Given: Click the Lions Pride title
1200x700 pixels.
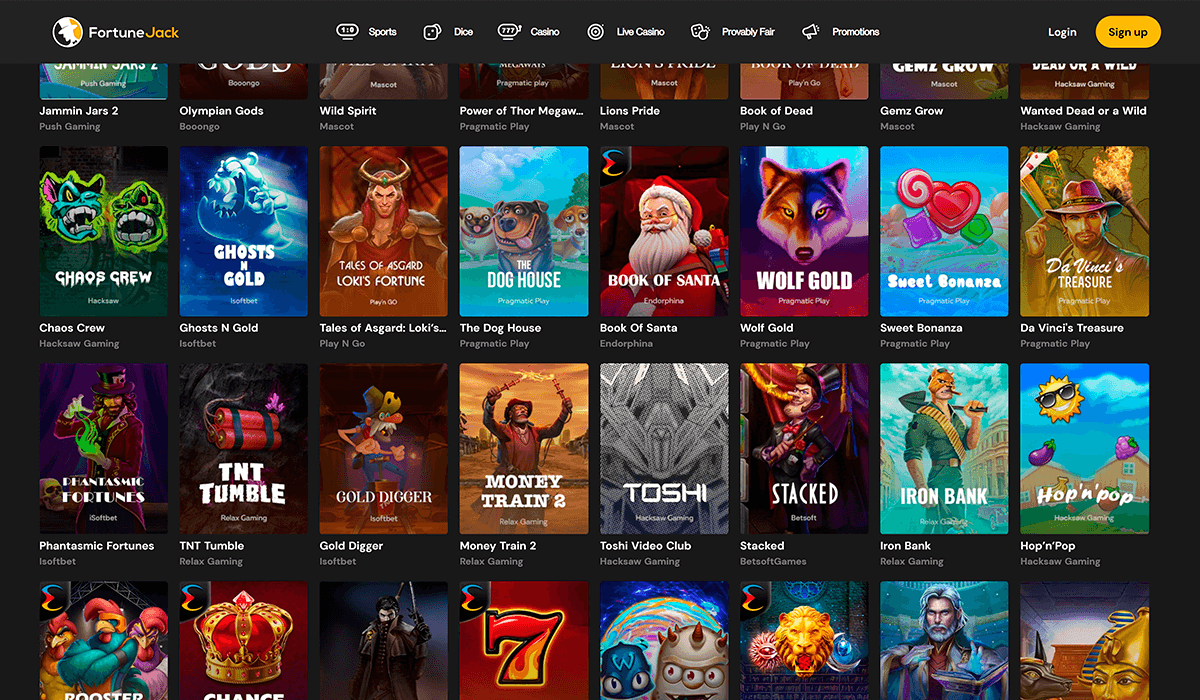Looking at the screenshot, I should [630, 111].
